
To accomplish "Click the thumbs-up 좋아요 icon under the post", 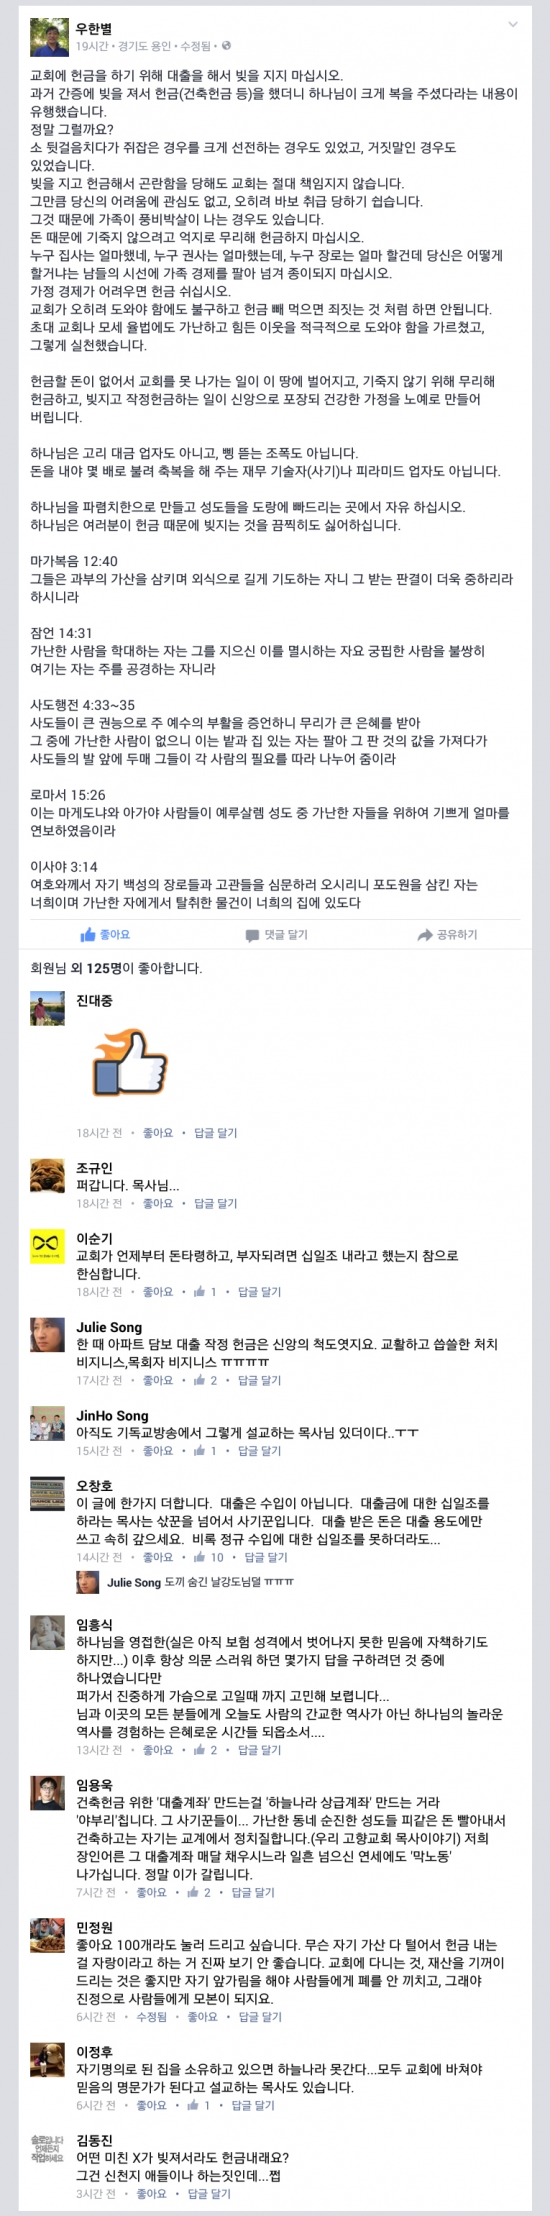I will click(x=88, y=934).
